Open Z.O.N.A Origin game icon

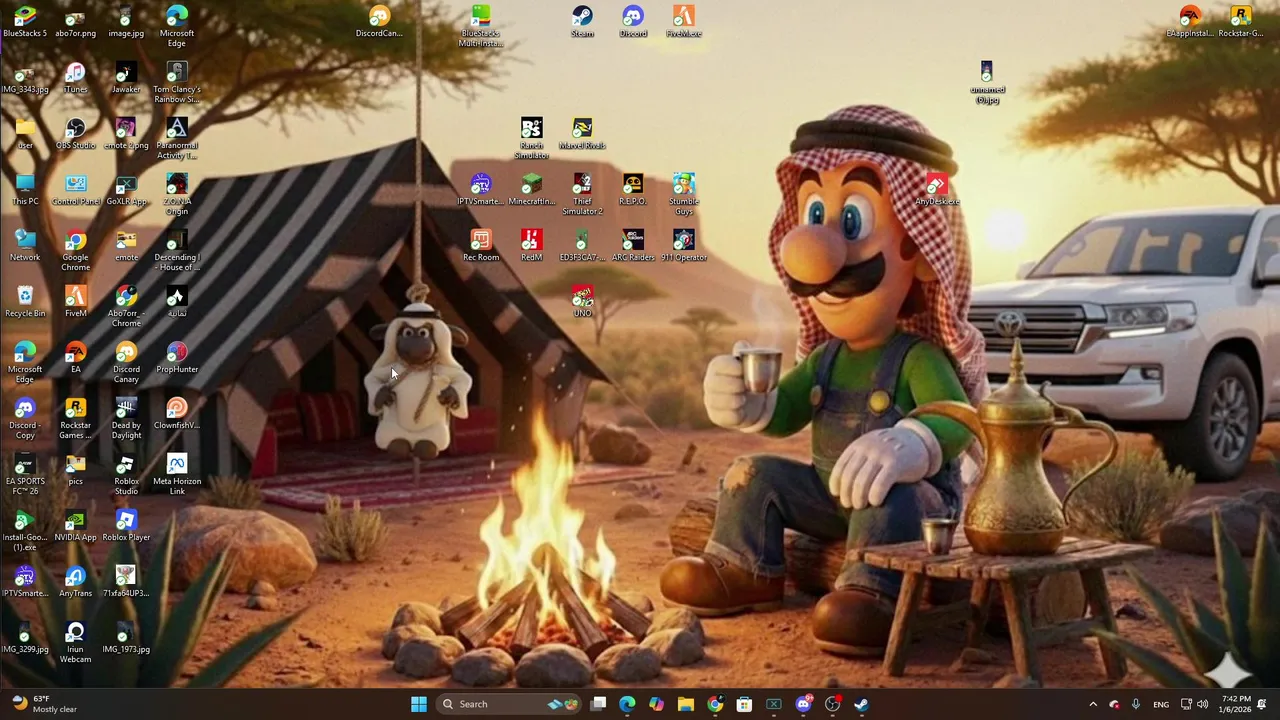(176, 195)
